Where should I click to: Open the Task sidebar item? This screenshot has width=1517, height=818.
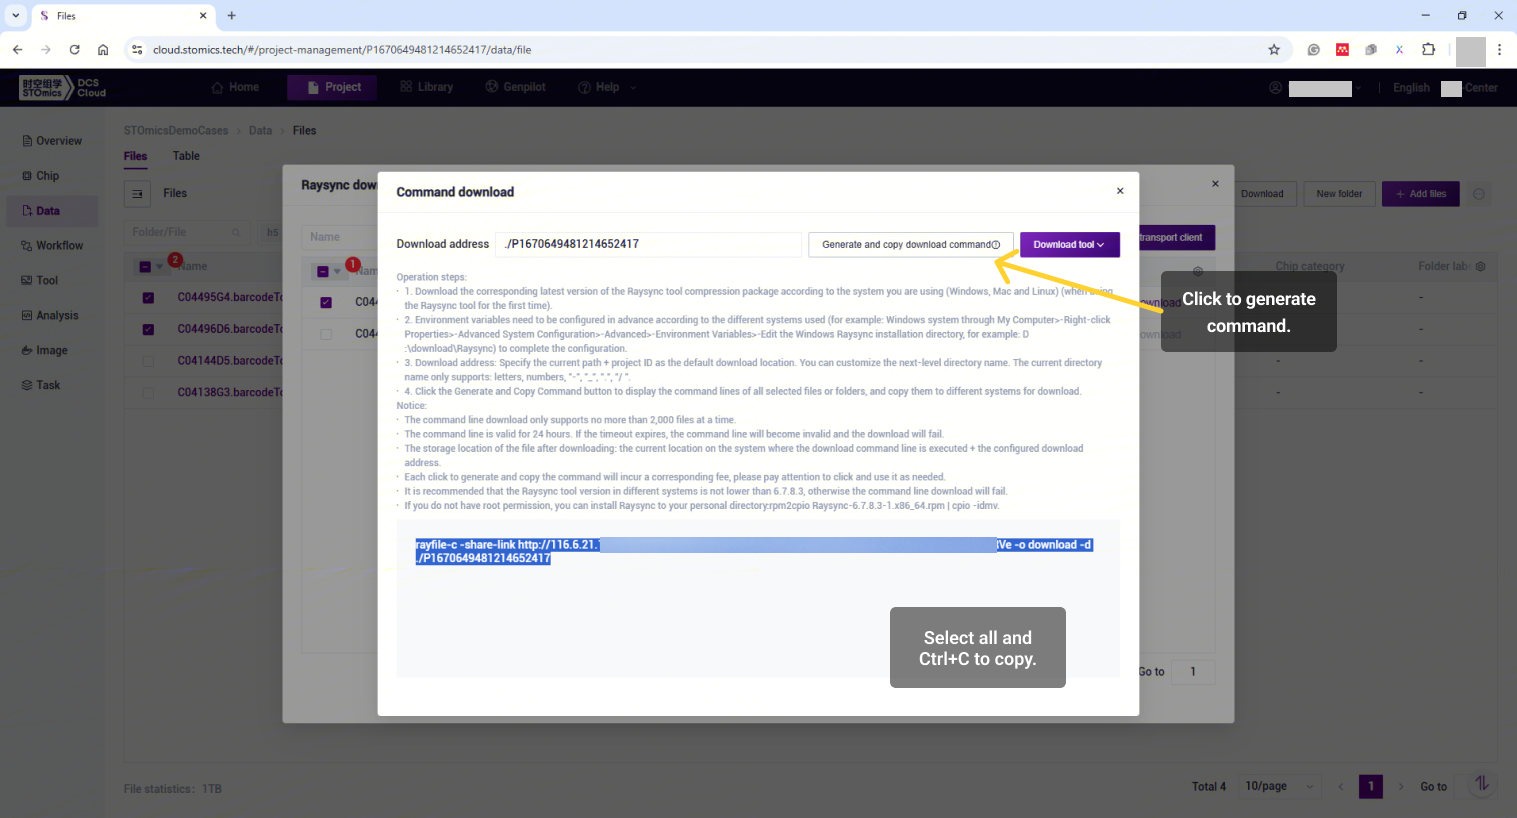(52, 385)
